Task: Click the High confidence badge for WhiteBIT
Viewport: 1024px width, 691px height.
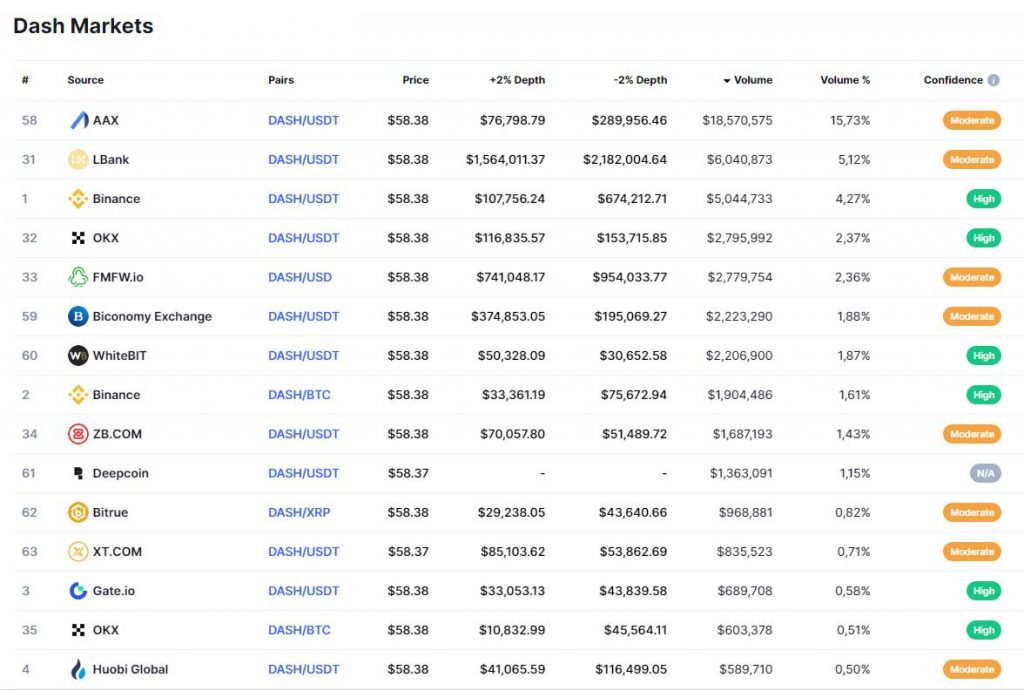Action: point(983,355)
